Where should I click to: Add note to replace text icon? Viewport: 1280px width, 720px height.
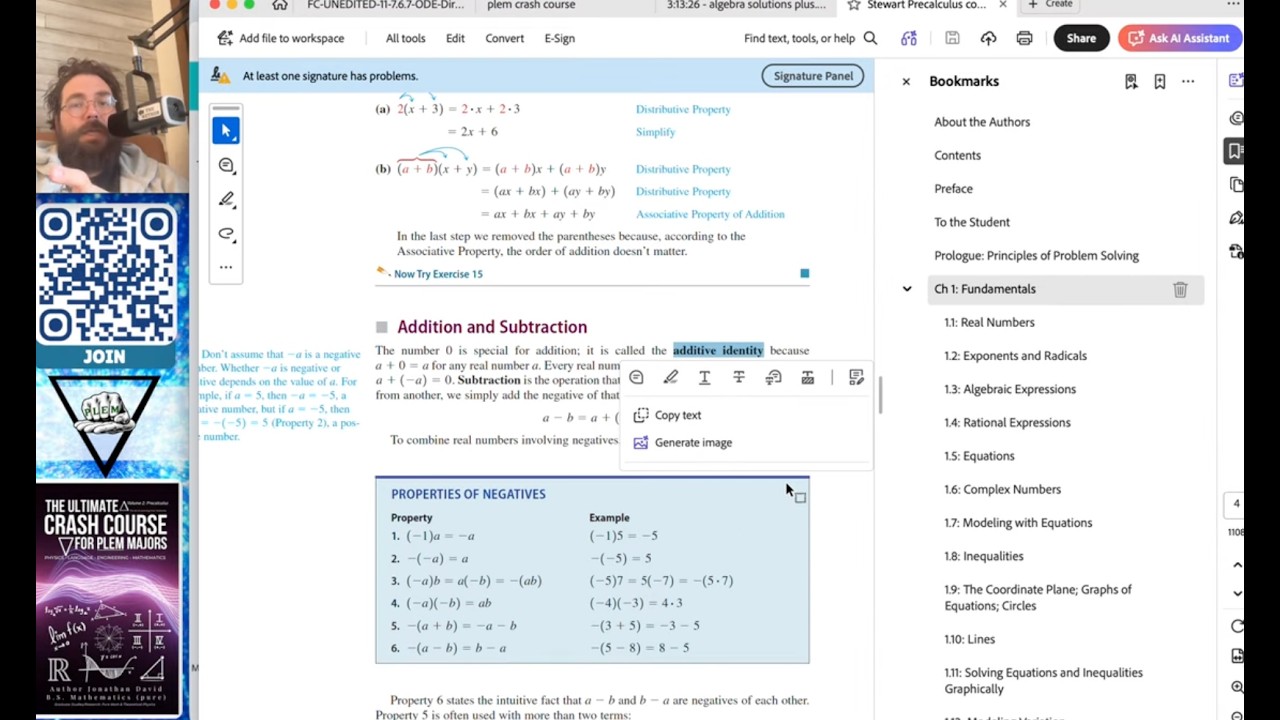point(773,377)
